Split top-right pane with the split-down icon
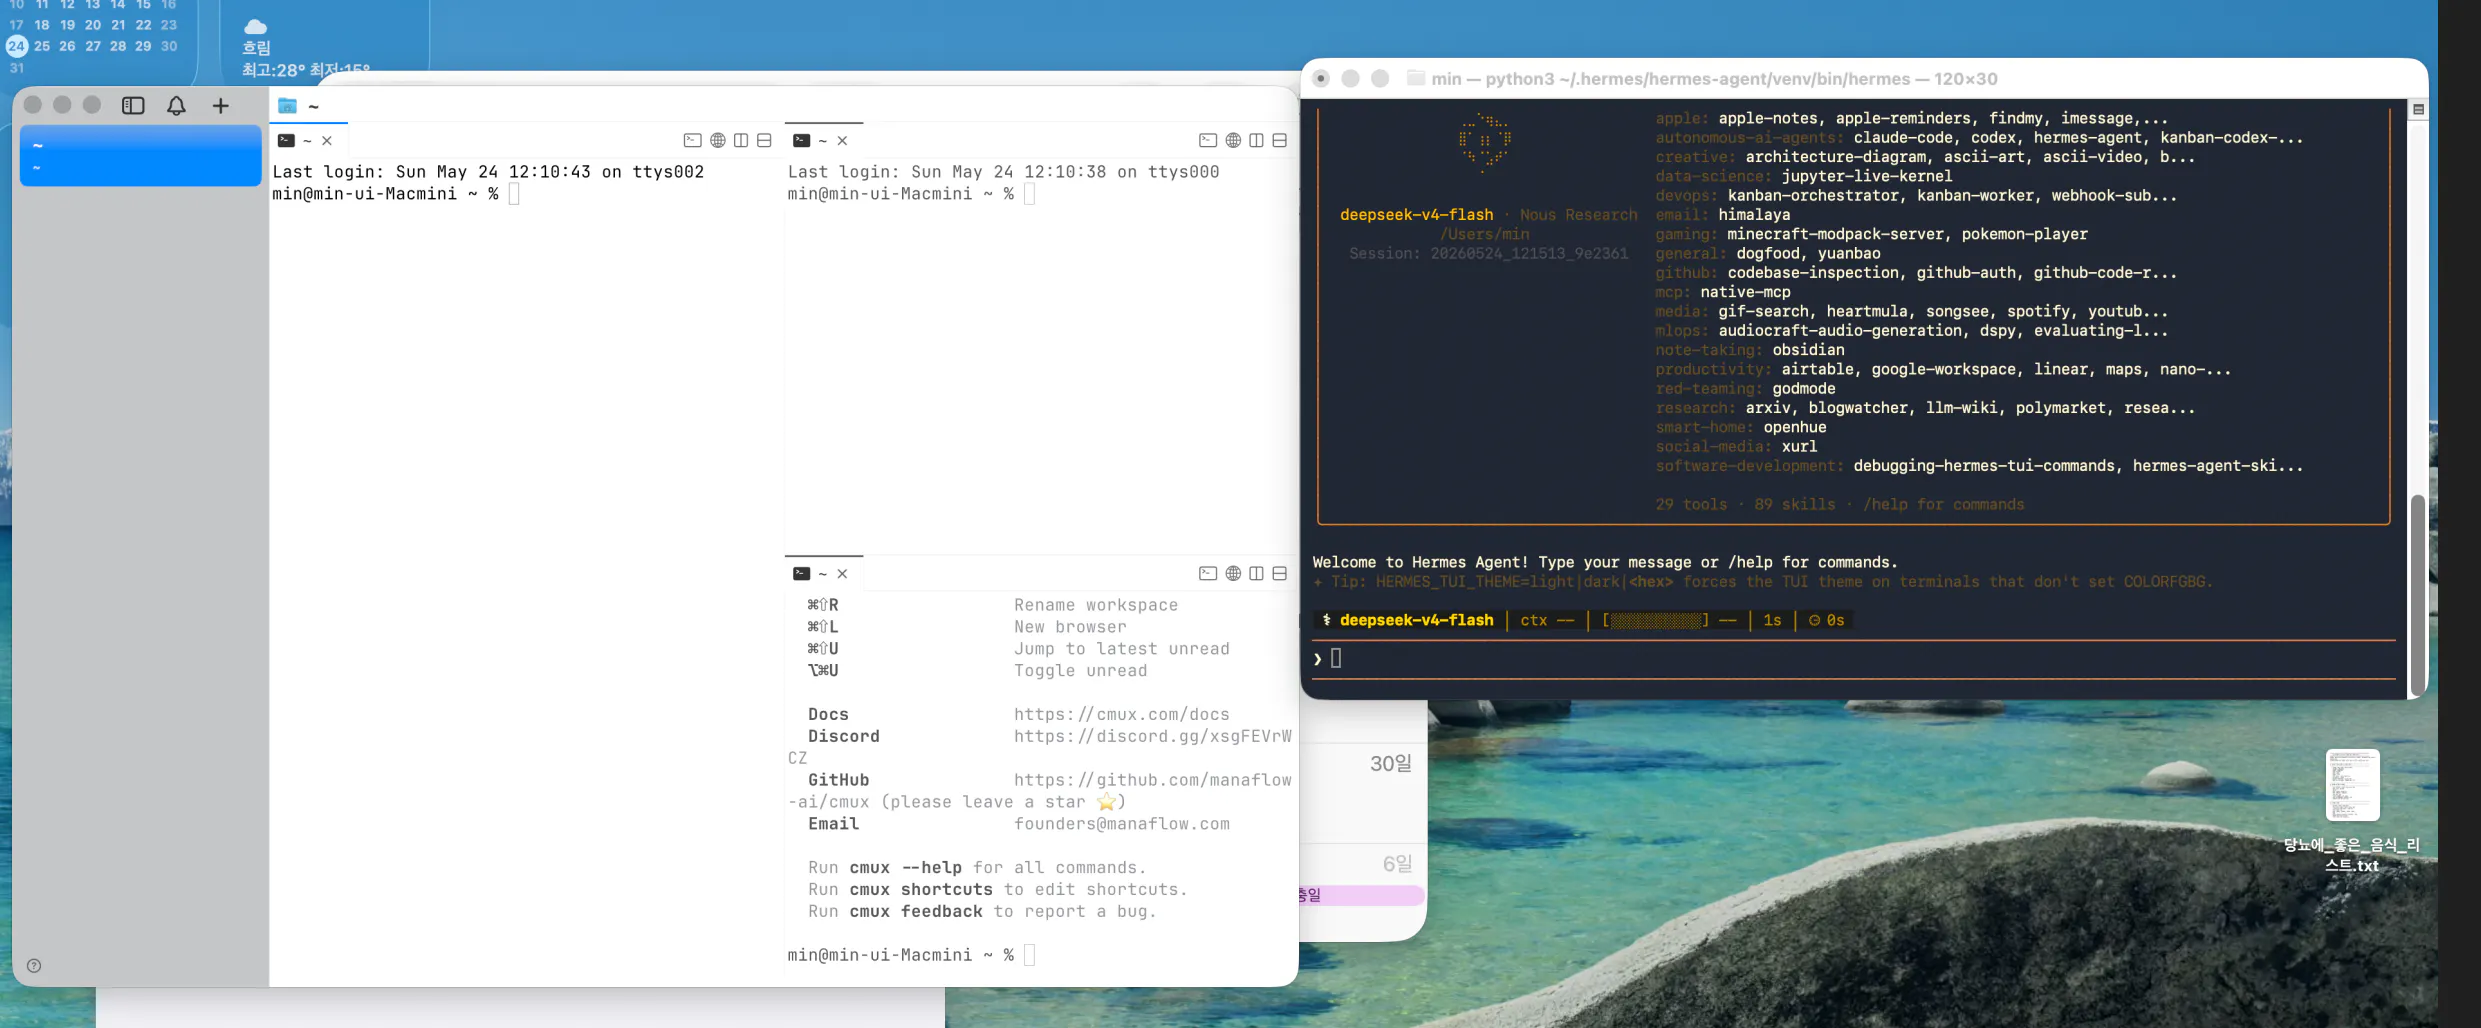 click(x=1279, y=140)
